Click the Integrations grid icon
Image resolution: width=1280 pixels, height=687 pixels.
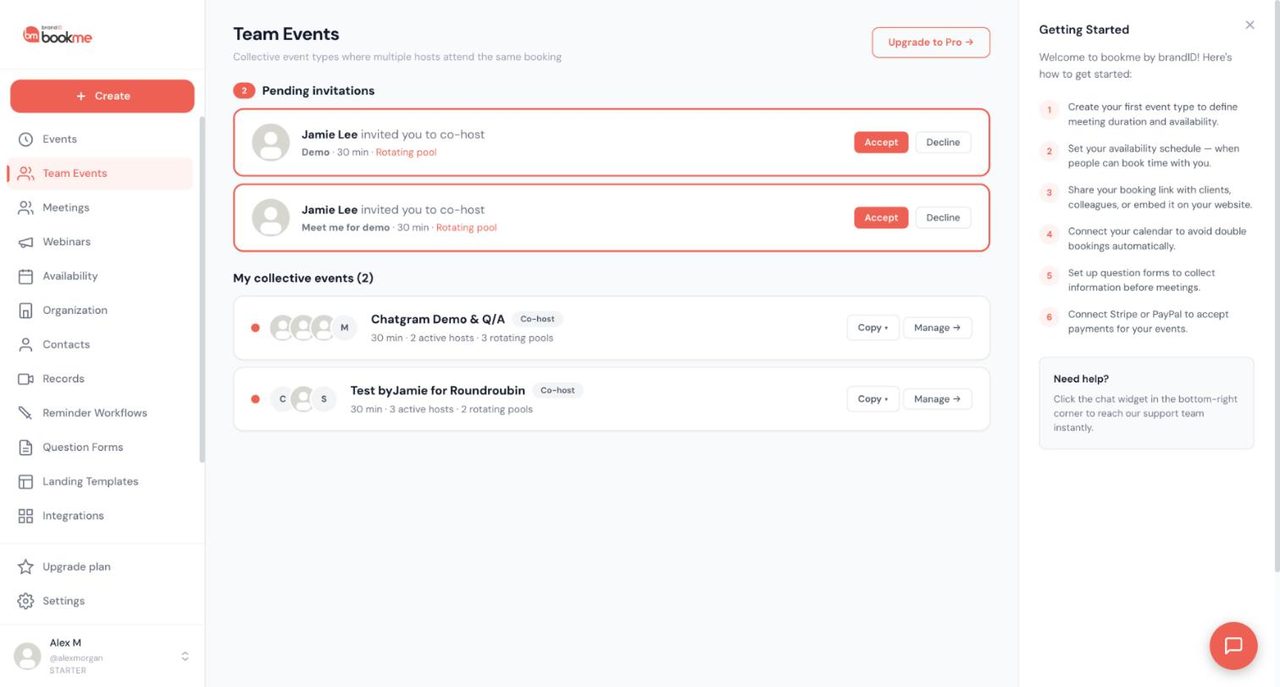[x=26, y=516]
